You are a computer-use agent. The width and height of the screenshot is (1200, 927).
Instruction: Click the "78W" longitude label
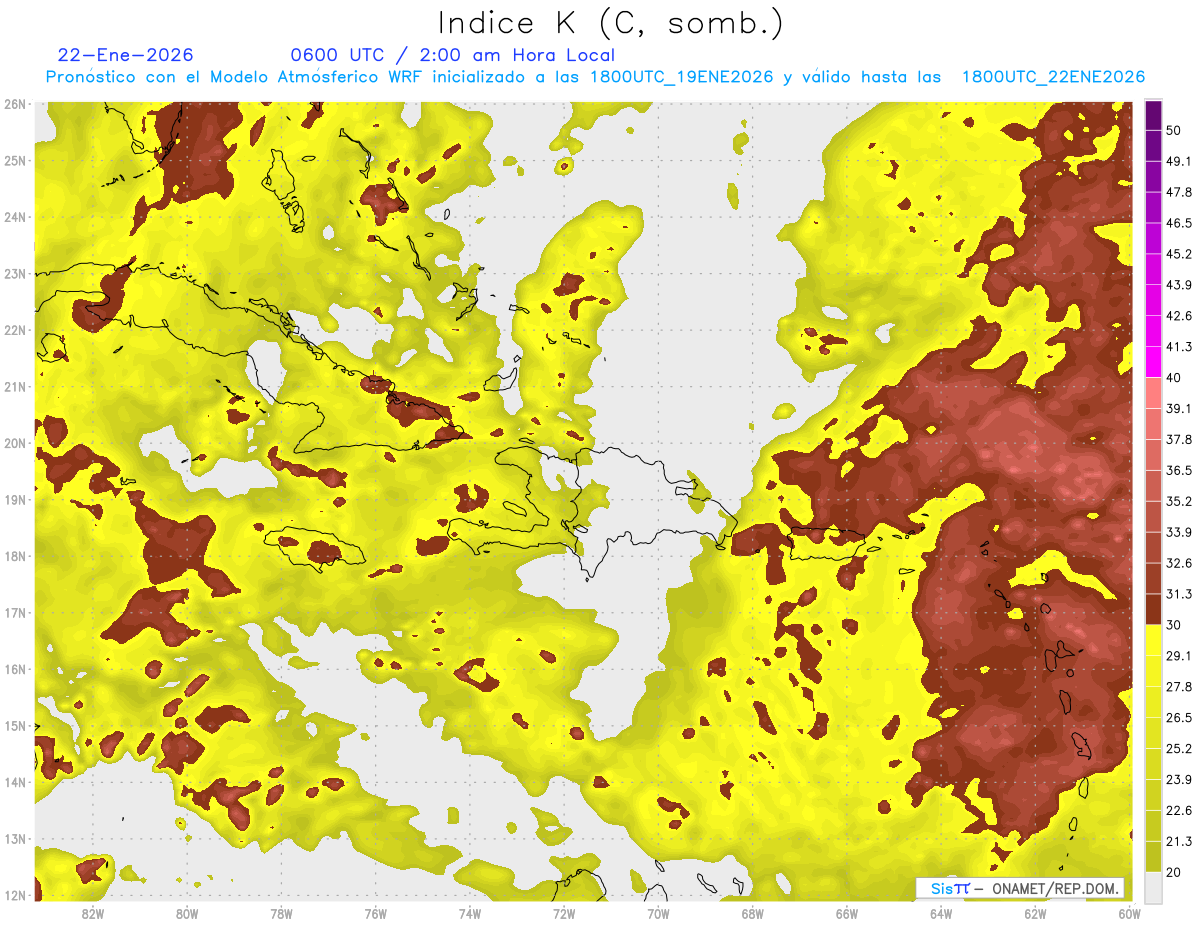click(281, 913)
